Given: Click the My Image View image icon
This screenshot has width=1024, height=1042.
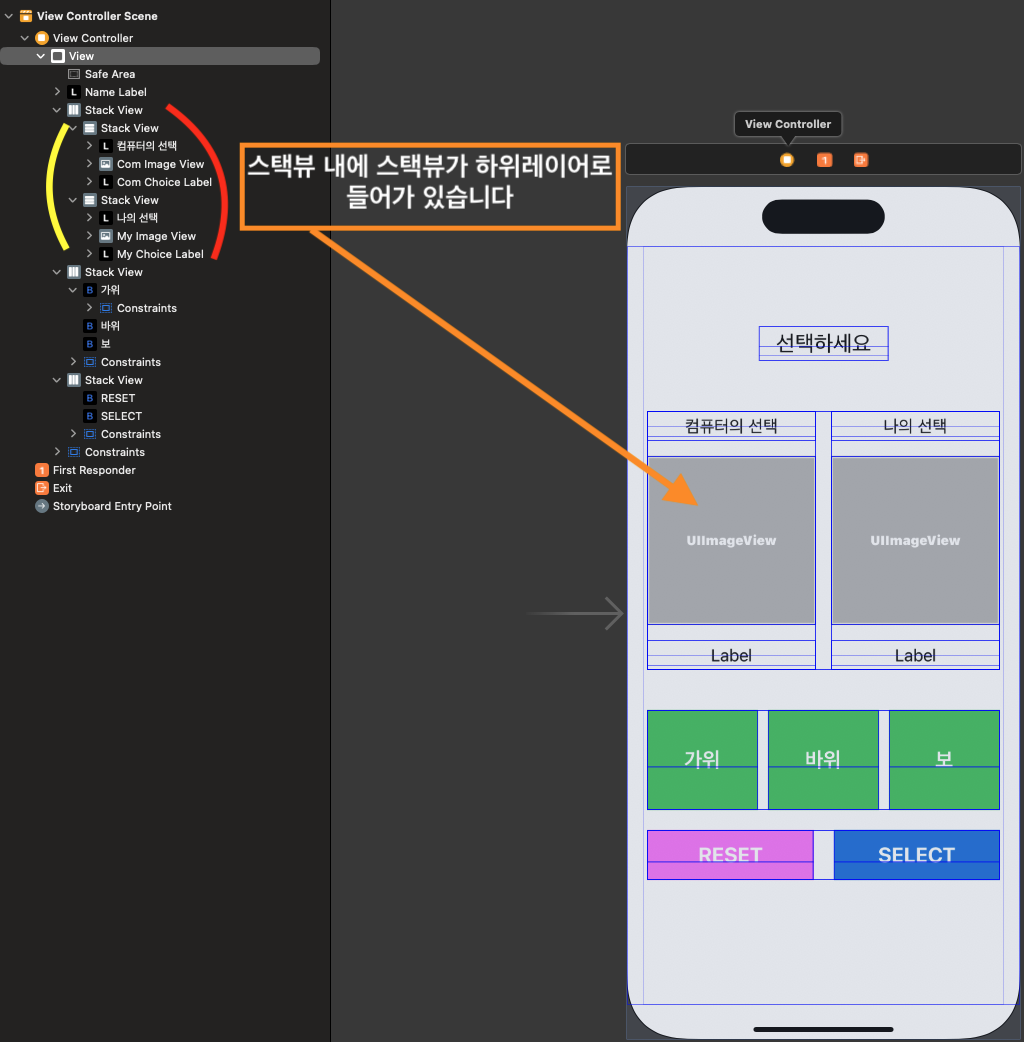Looking at the screenshot, I should pyautogui.click(x=106, y=236).
